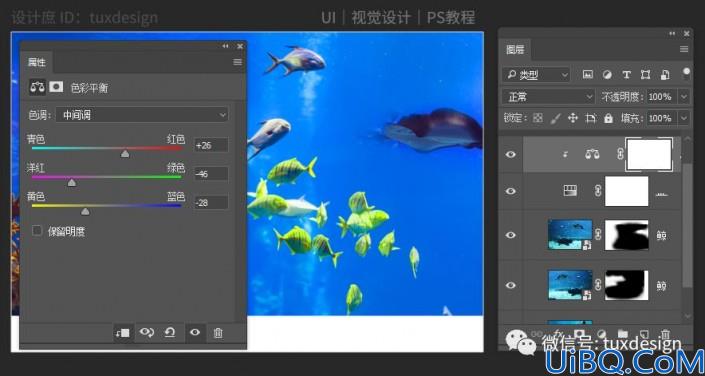Expand the 不透明度 opacity slider arrow

point(684,97)
